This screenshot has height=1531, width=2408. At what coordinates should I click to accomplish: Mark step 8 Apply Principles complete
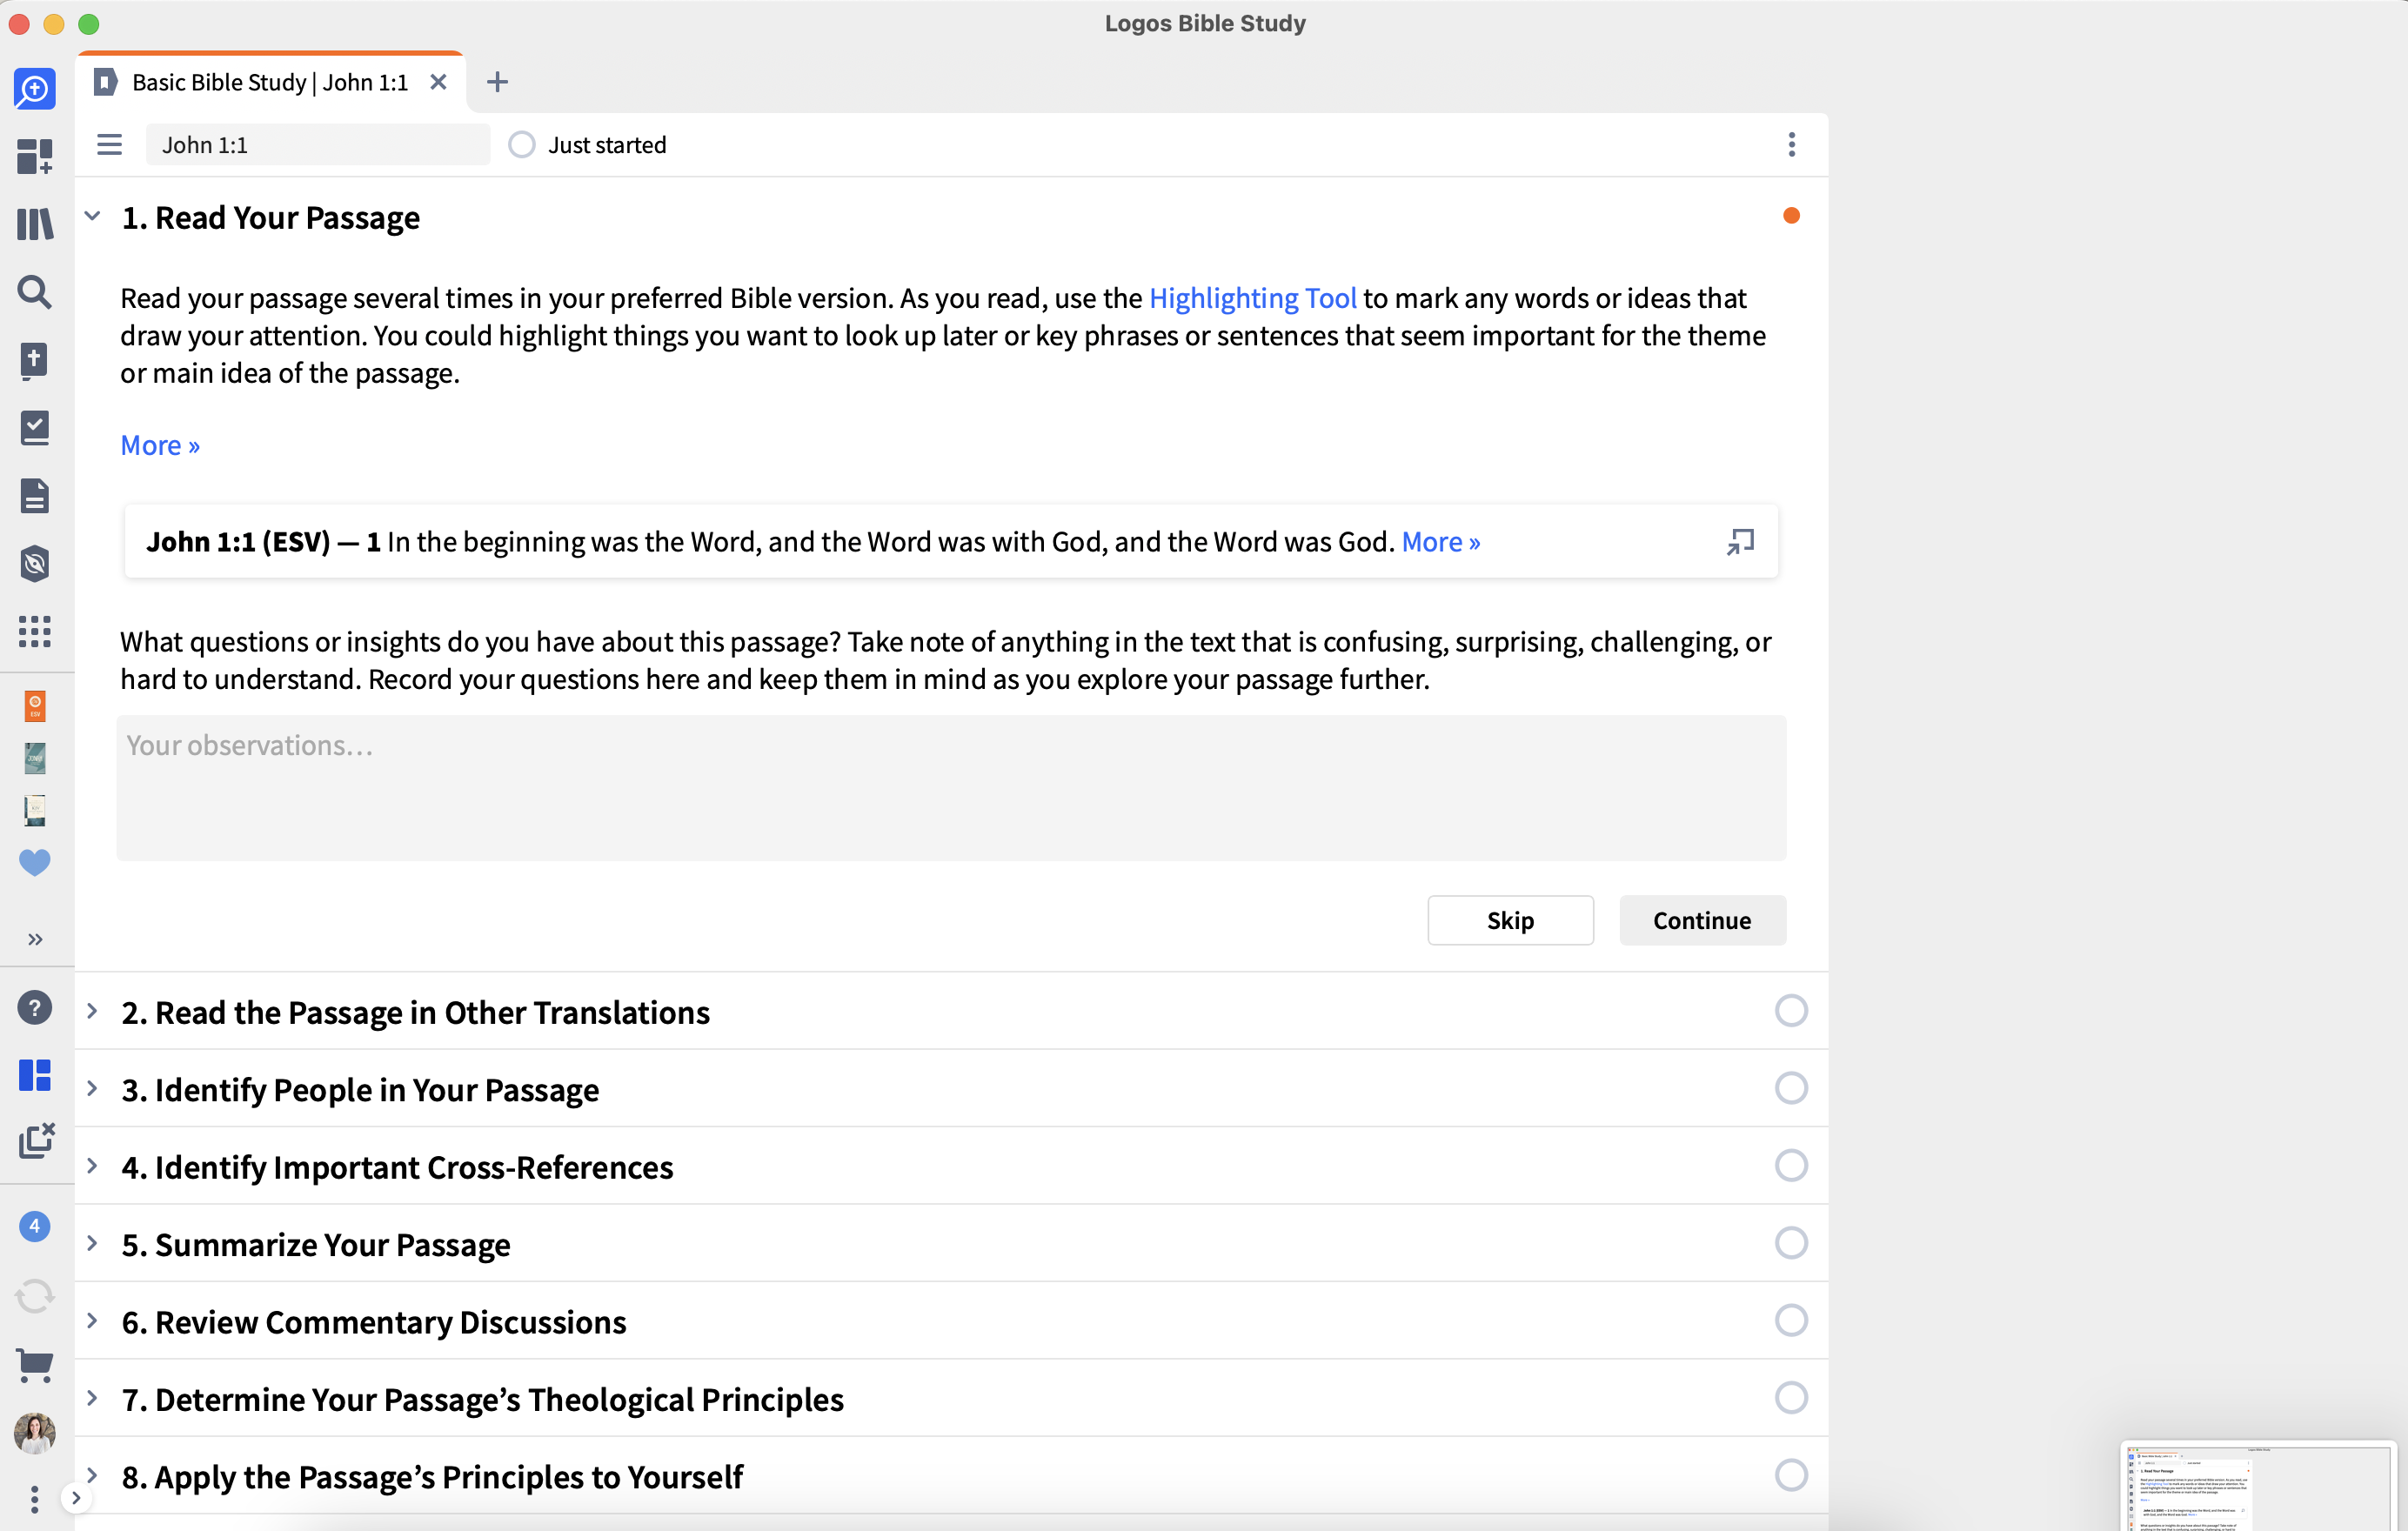pos(1791,1475)
